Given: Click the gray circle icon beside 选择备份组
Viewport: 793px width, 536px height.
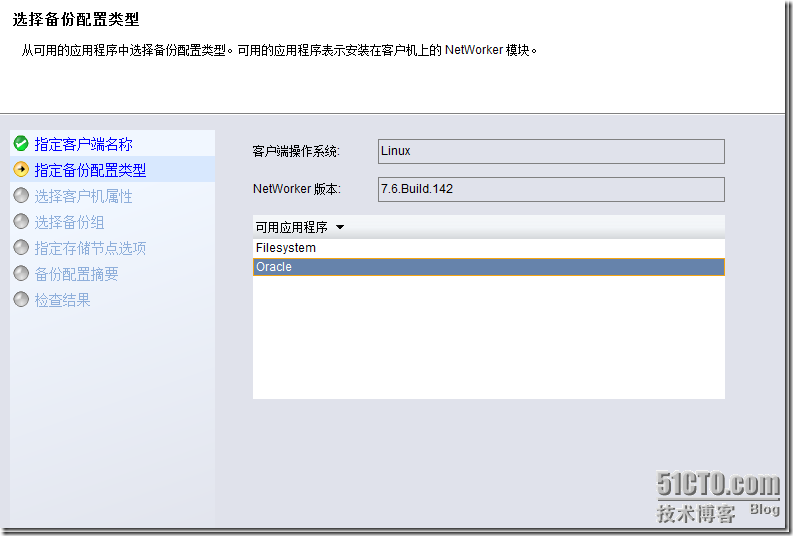Looking at the screenshot, I should [x=21, y=221].
